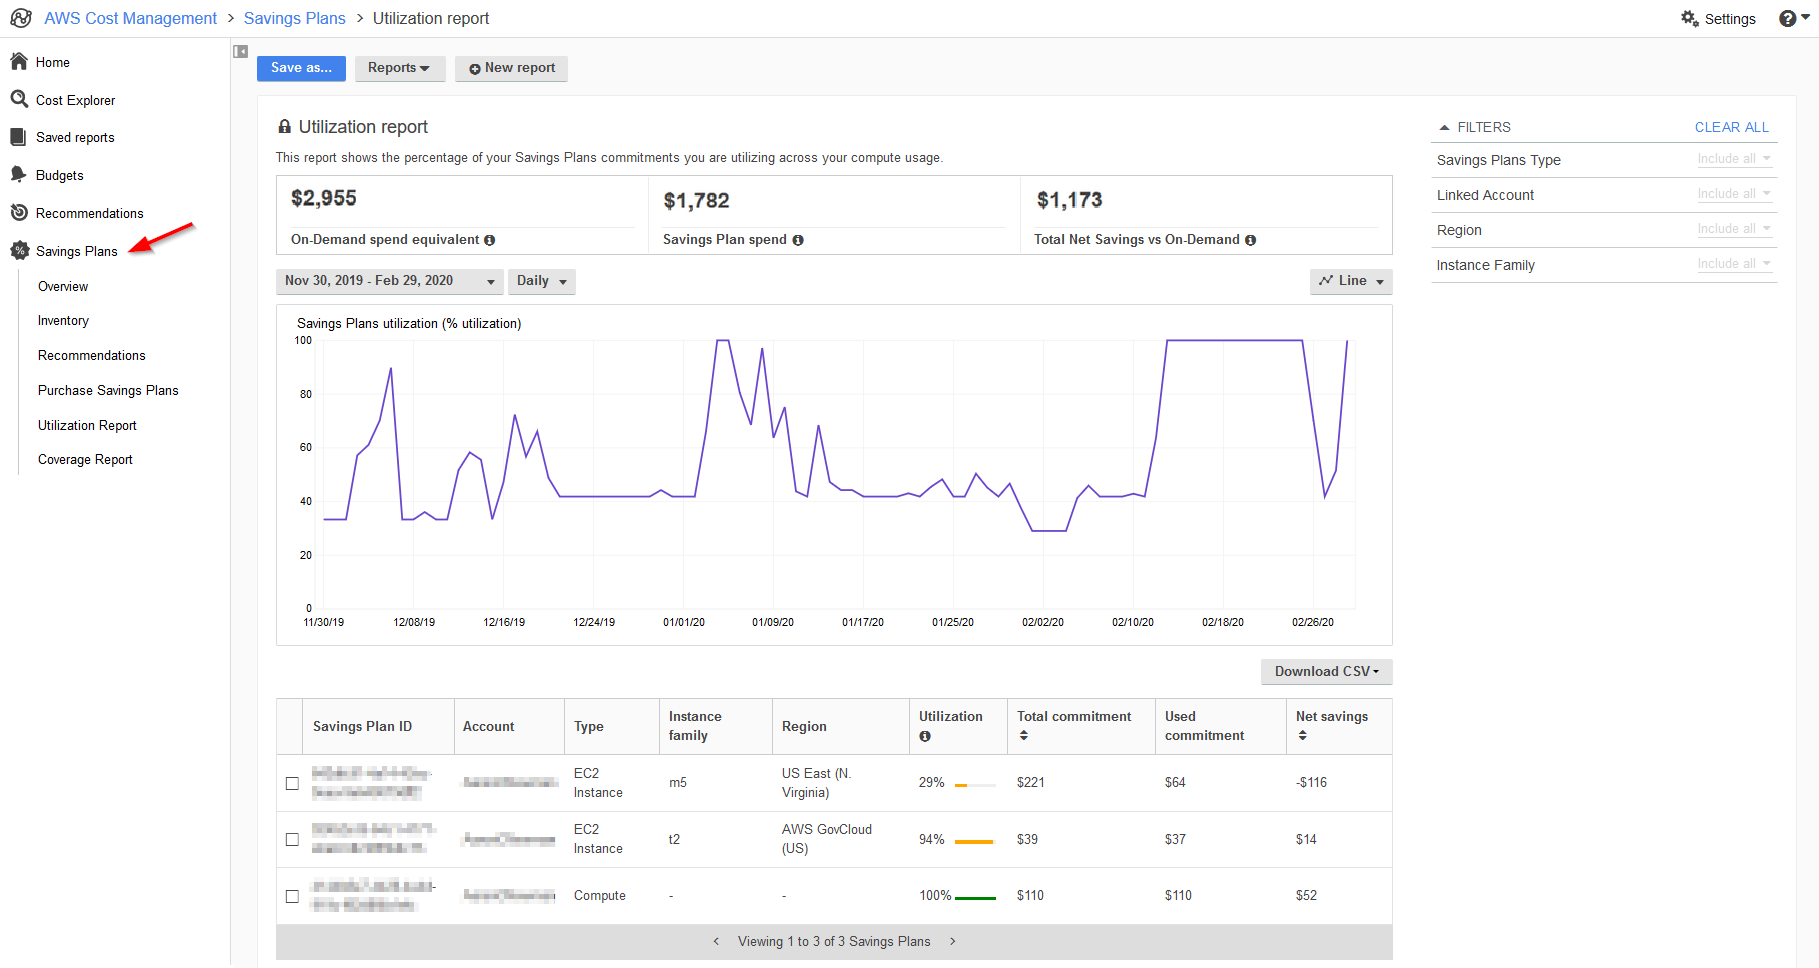
Task: Open Inventory under Savings Plans
Action: [63, 321]
